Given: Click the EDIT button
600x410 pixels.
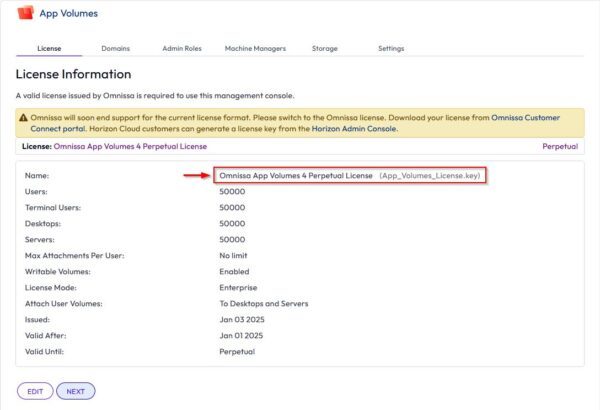Looking at the screenshot, I should 35,391.
